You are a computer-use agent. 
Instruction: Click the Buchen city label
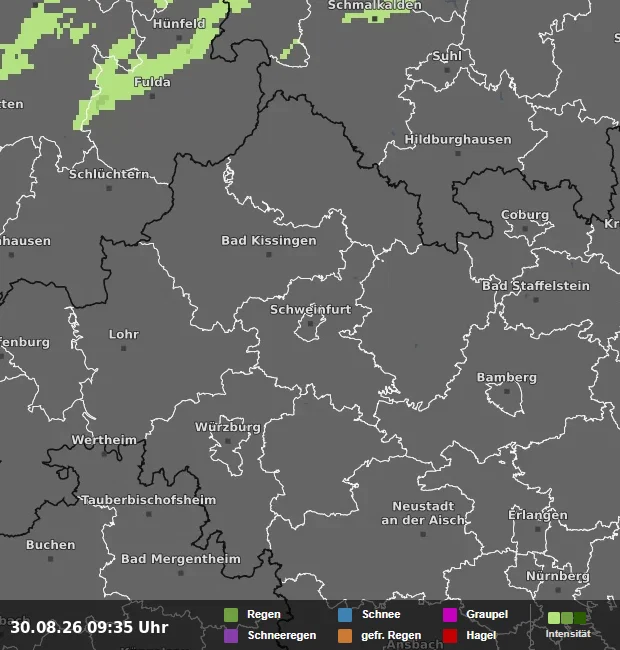click(x=51, y=545)
